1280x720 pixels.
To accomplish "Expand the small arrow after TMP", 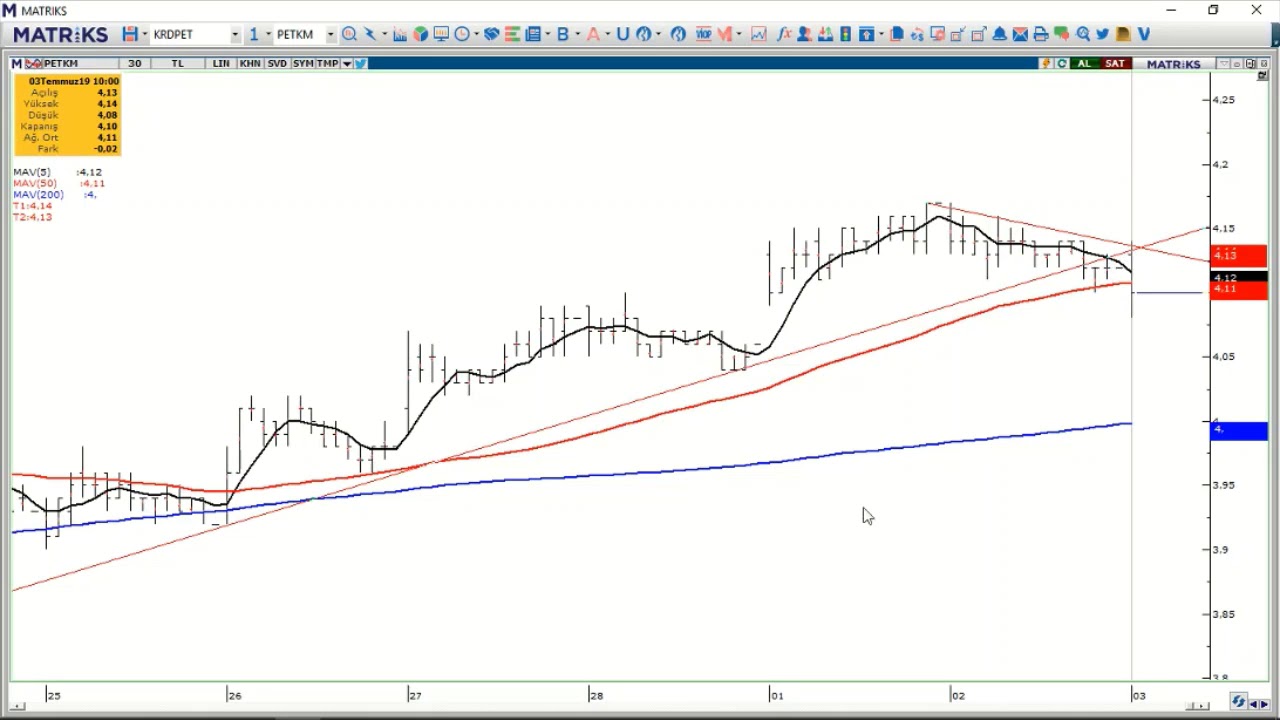I will (347, 63).
